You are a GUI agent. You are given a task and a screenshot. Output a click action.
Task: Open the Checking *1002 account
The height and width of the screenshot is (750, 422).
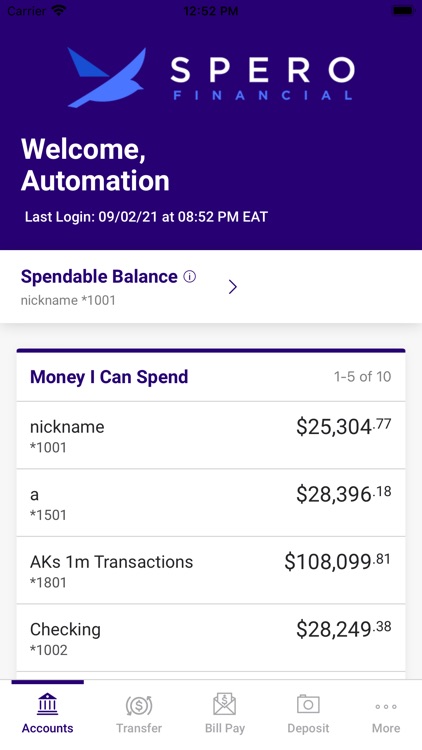211,638
